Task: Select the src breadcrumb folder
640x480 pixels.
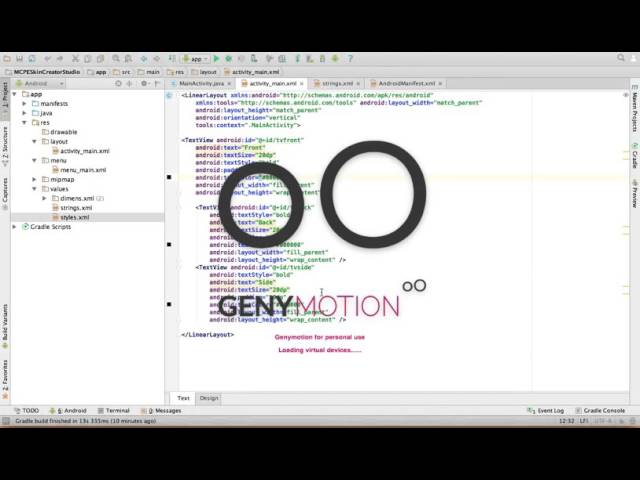Action: [x=122, y=72]
